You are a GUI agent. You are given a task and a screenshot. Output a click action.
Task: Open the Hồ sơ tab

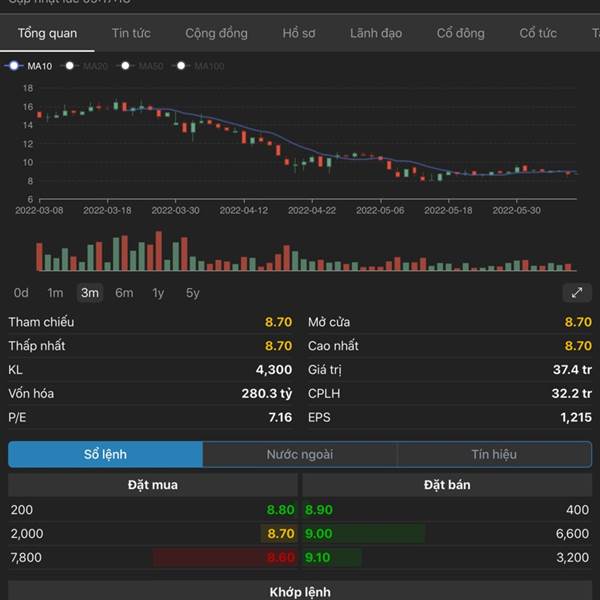pyautogui.click(x=299, y=33)
